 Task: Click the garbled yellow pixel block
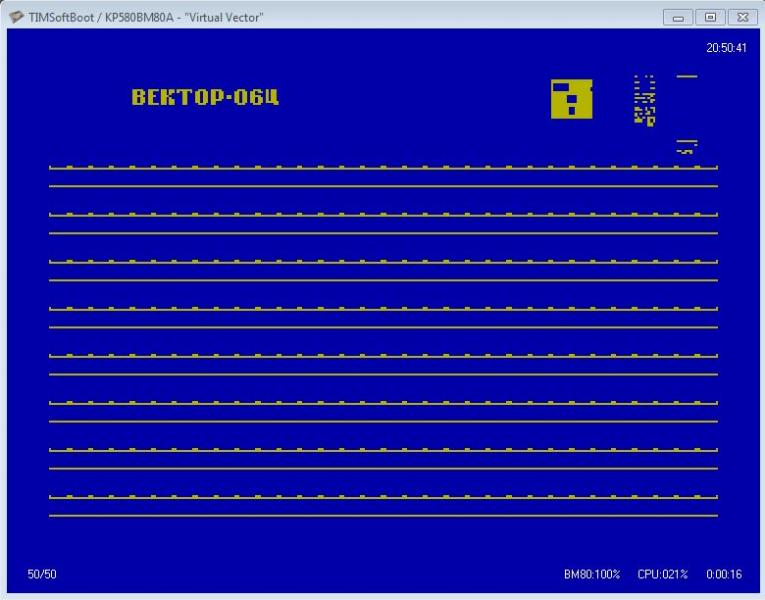(x=644, y=100)
